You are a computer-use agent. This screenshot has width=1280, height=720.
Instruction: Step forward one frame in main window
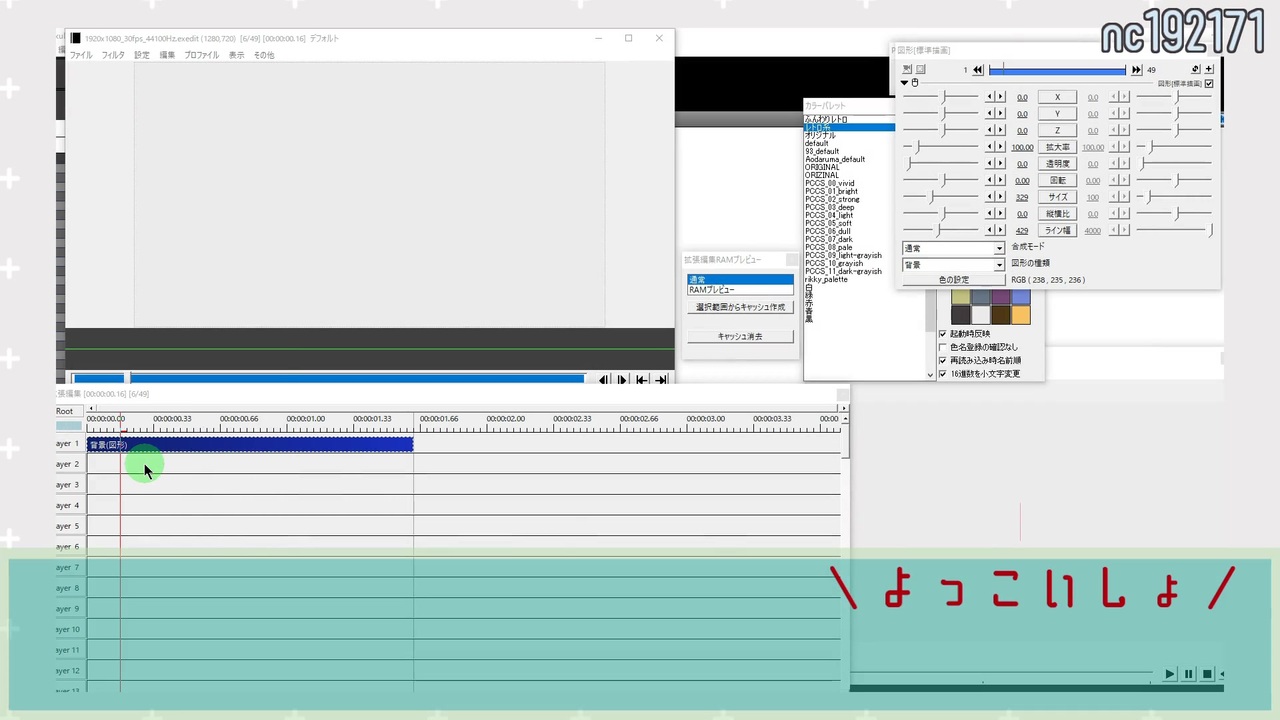[x=622, y=380]
